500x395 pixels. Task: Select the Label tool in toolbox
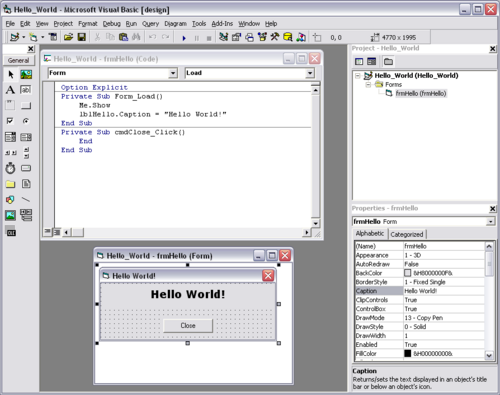(10, 90)
